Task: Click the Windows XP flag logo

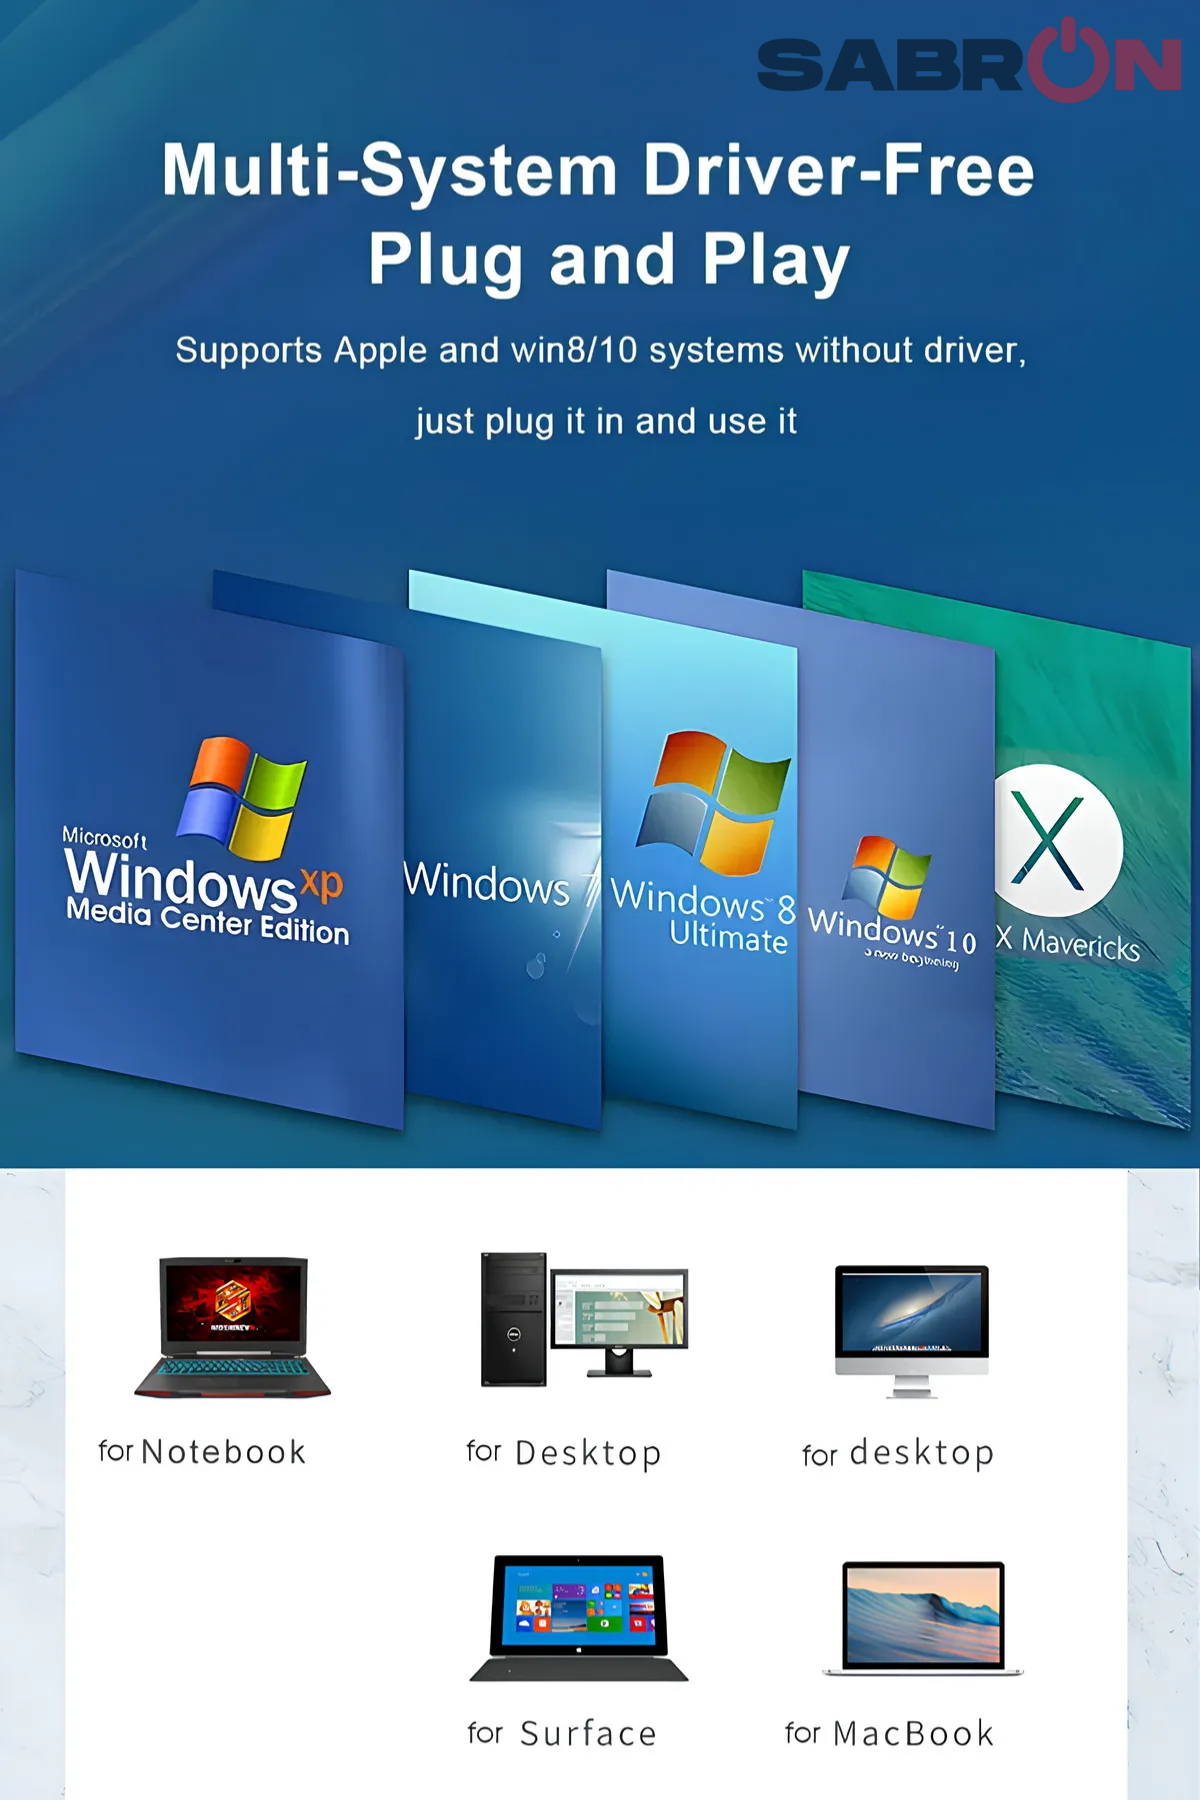Action: (x=241, y=798)
